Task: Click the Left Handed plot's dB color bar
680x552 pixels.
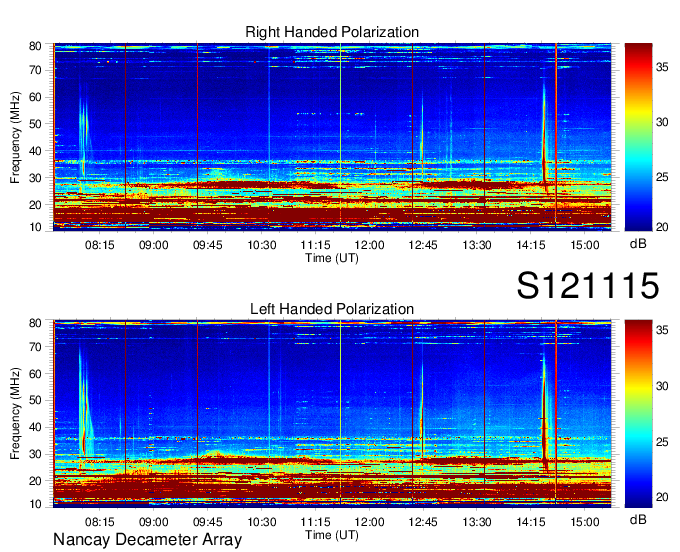Action: [638, 414]
